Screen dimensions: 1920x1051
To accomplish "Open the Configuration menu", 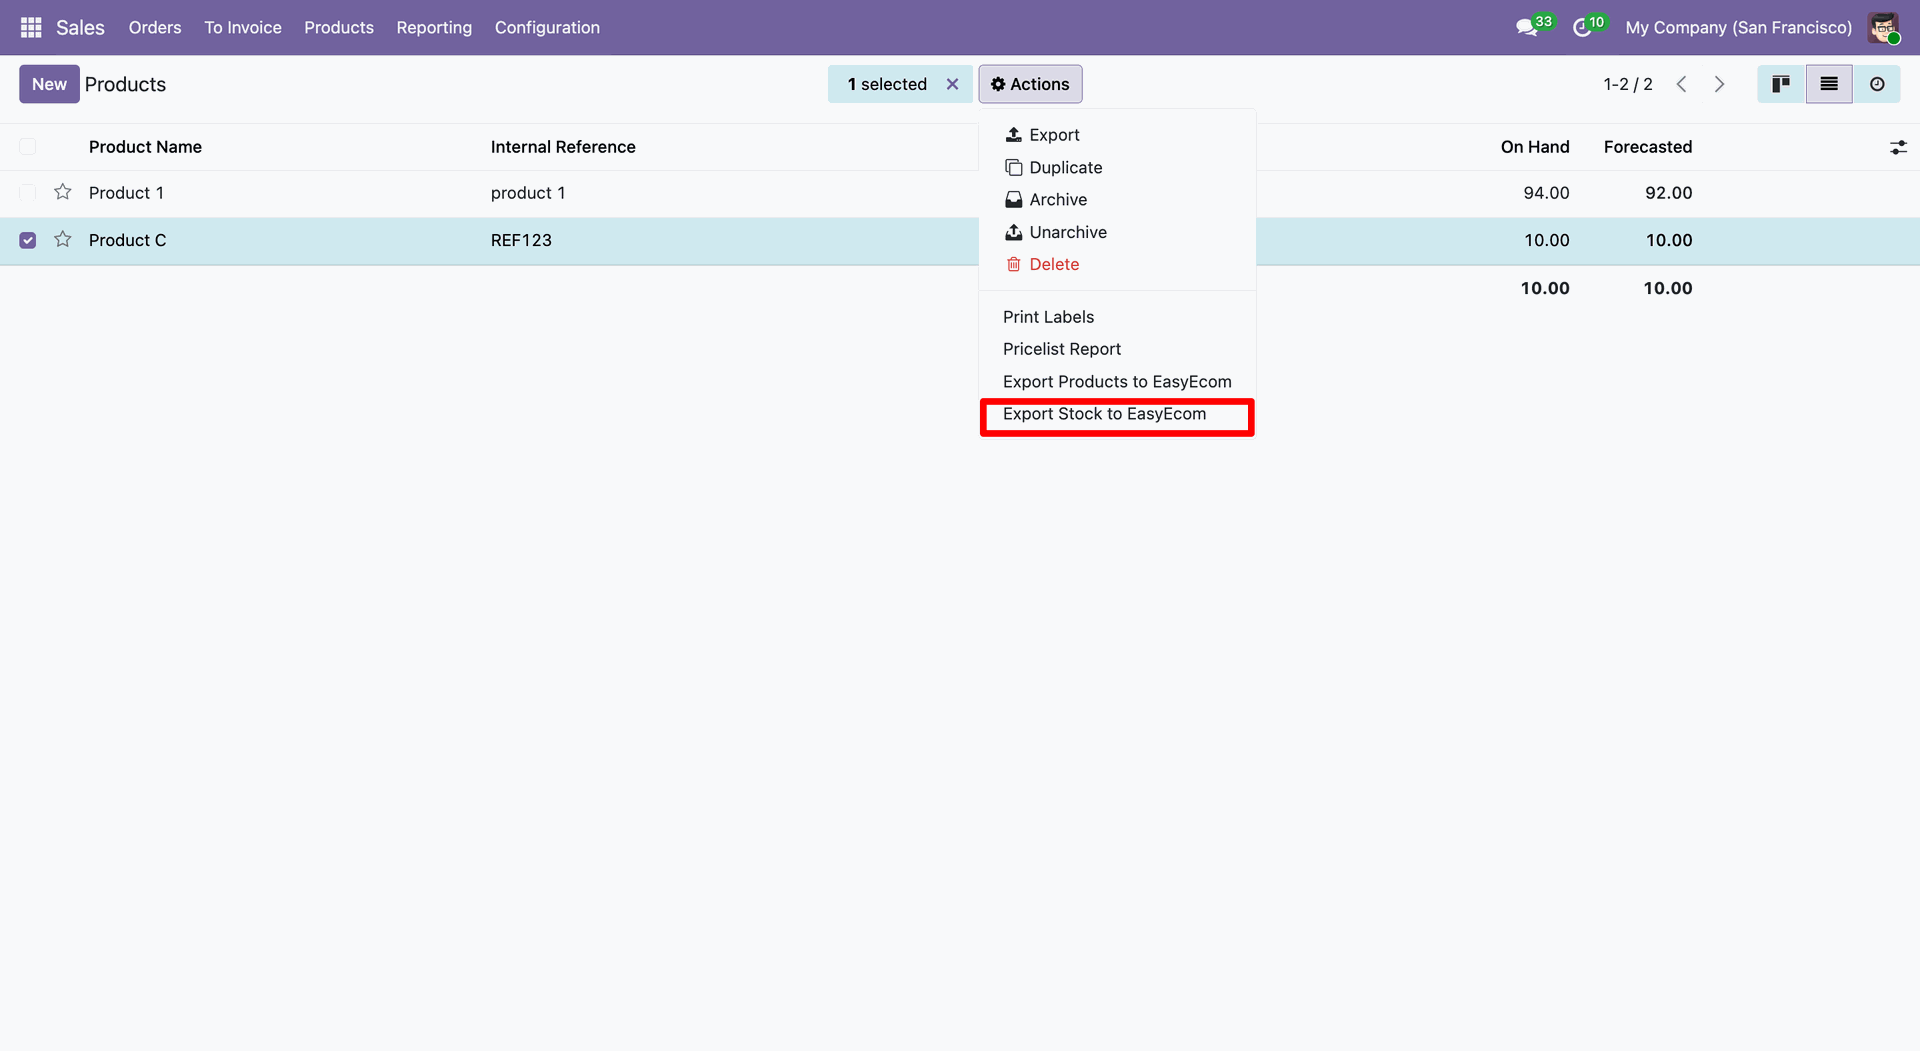I will tap(547, 27).
